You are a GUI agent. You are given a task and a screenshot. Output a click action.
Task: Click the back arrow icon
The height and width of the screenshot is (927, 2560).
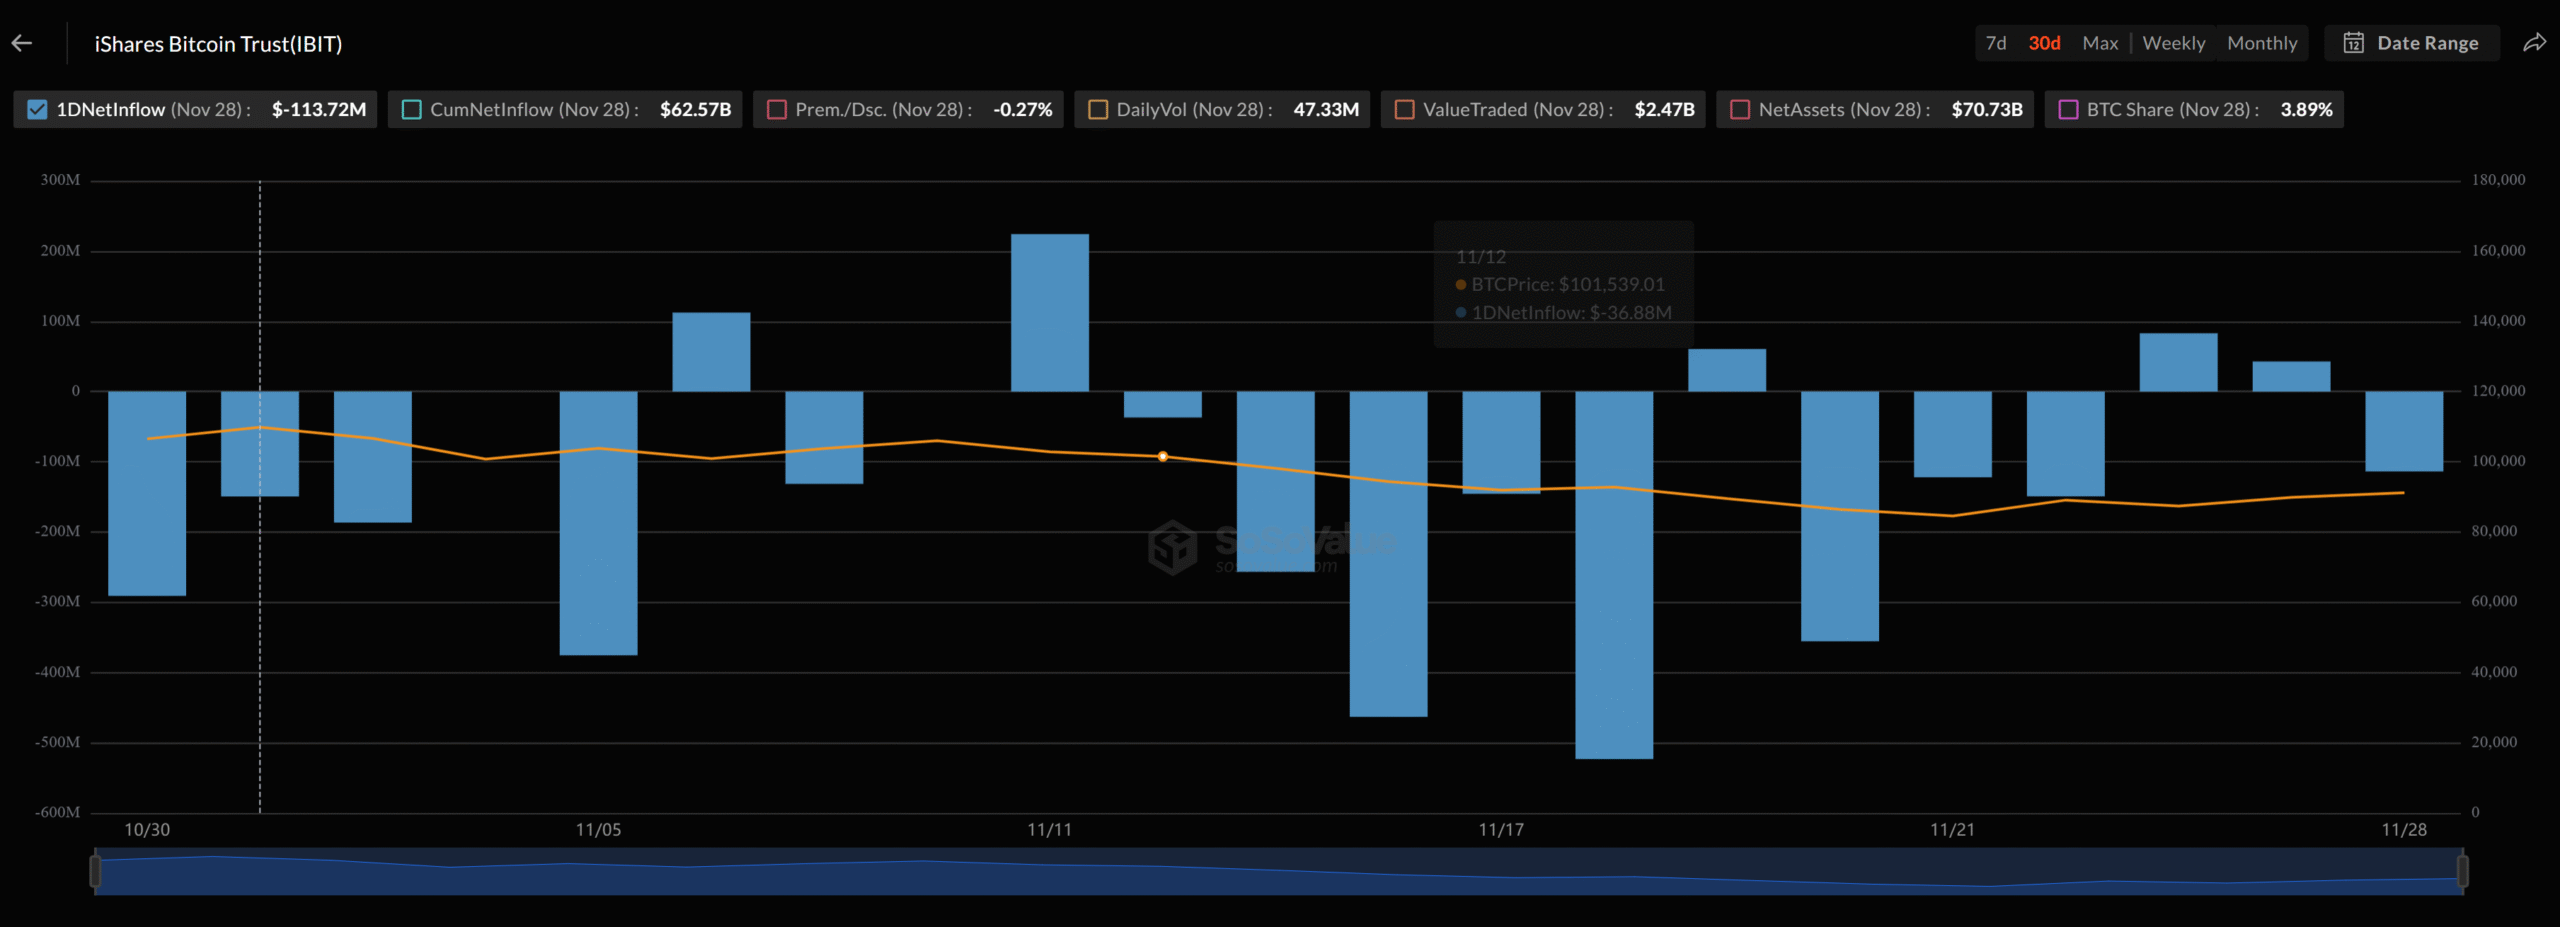[21, 43]
